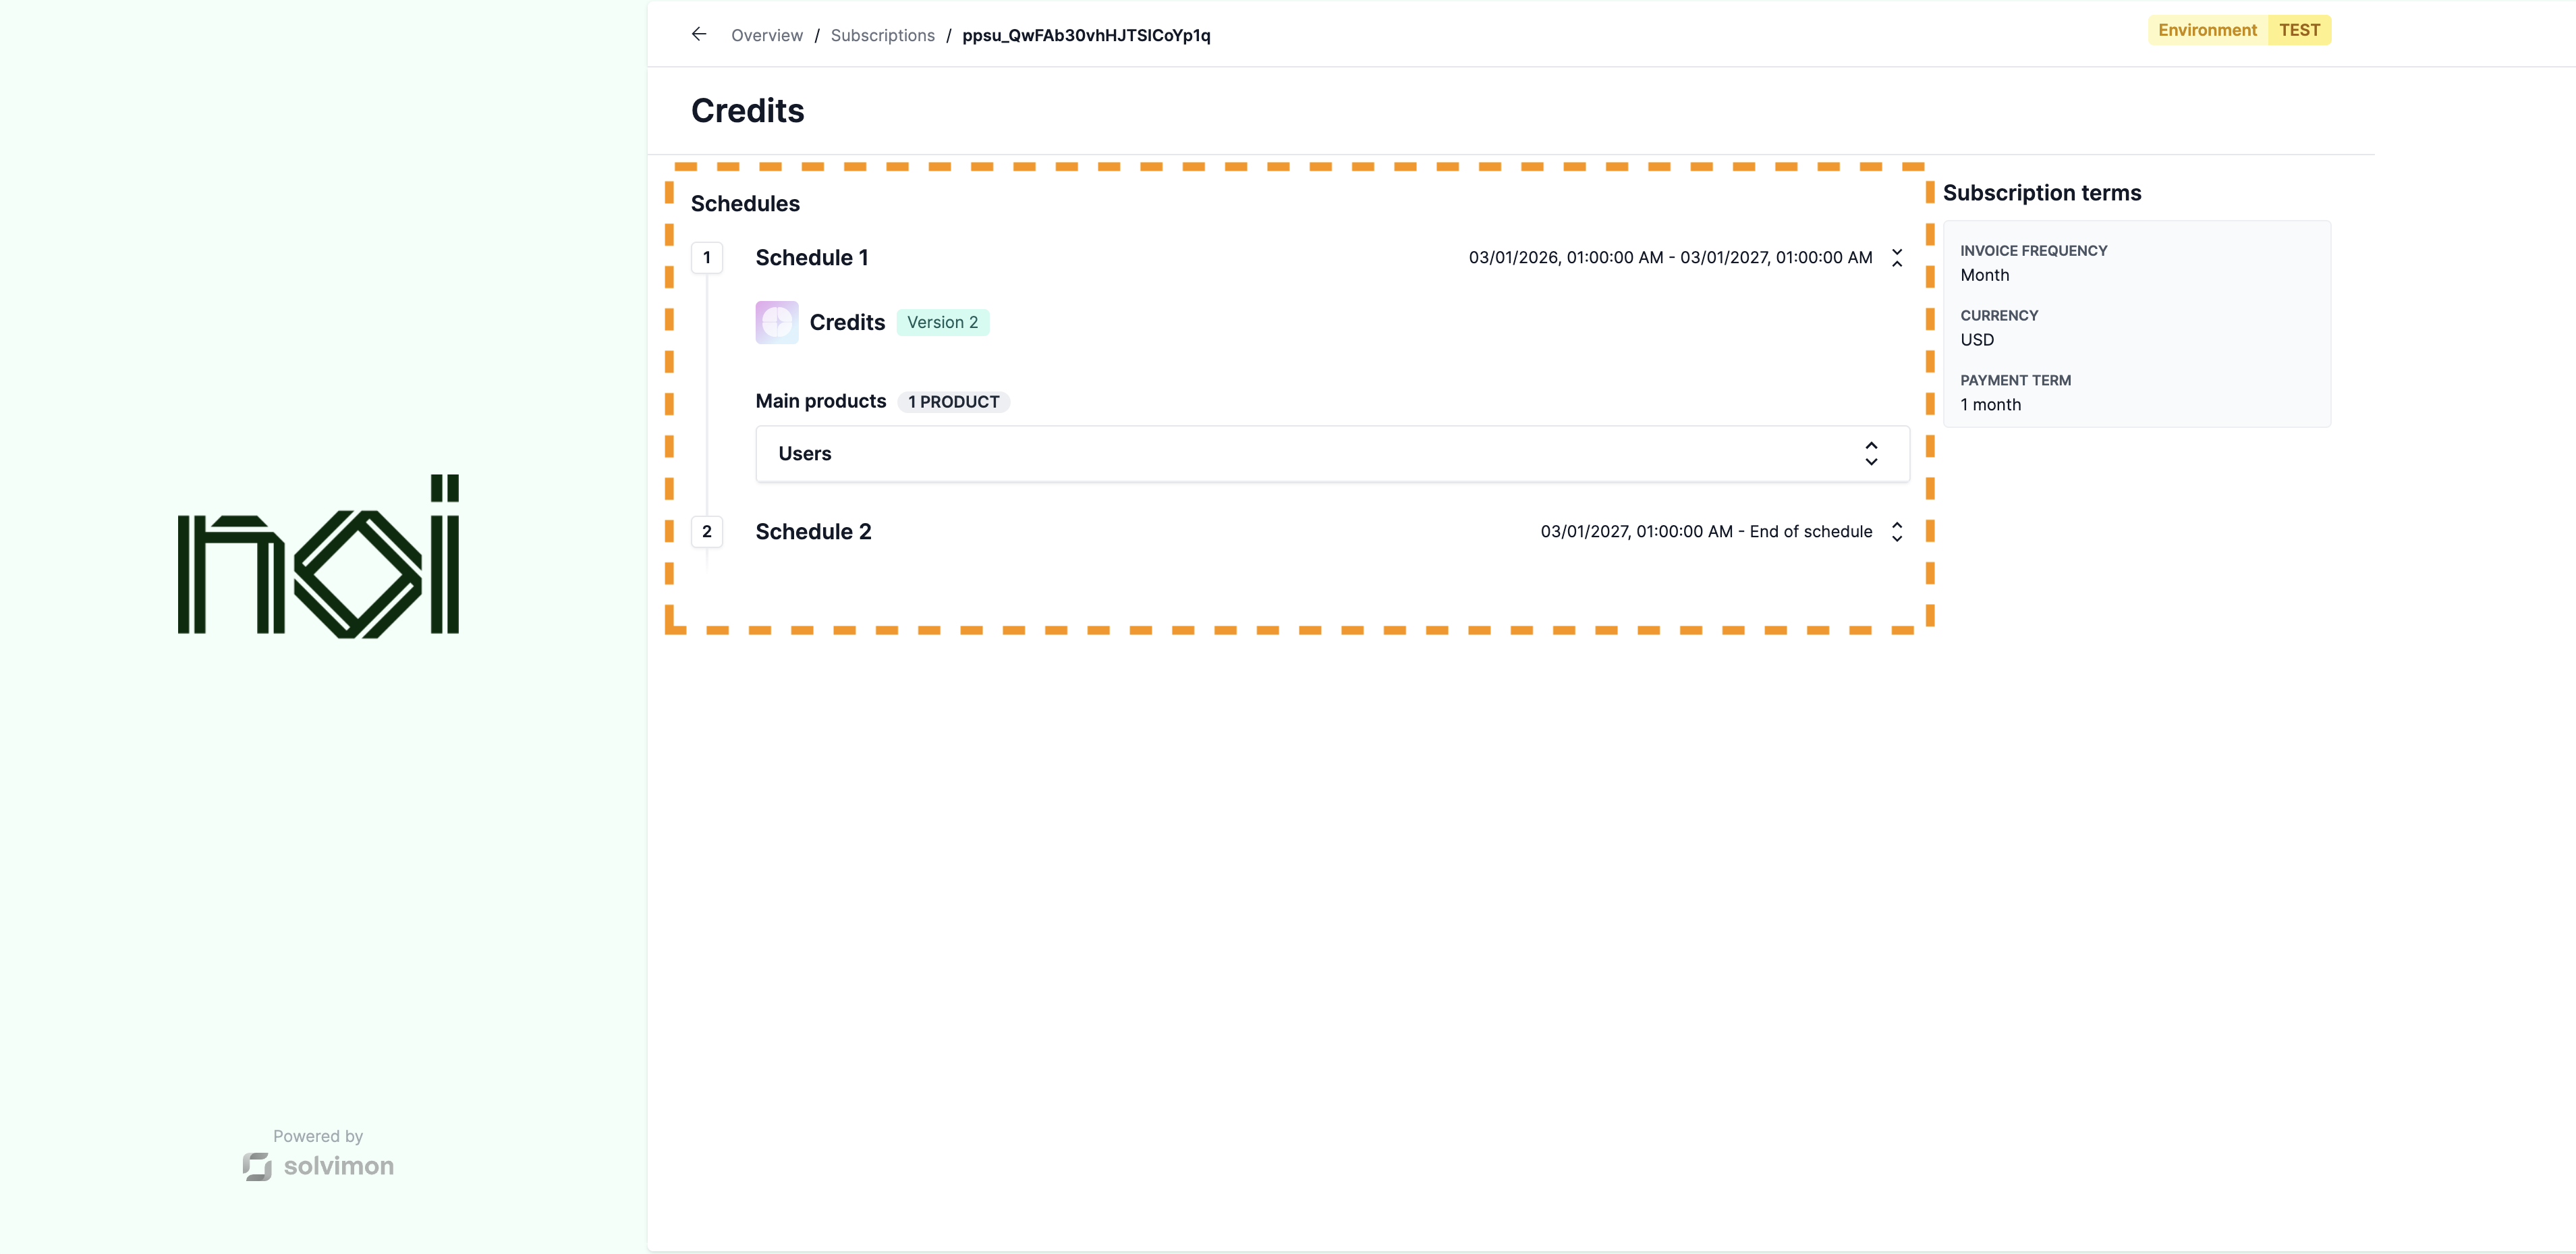Screen dimensions: 2576x1254
Task: Click the Schedule 1 number badge
Action: [x=707, y=258]
